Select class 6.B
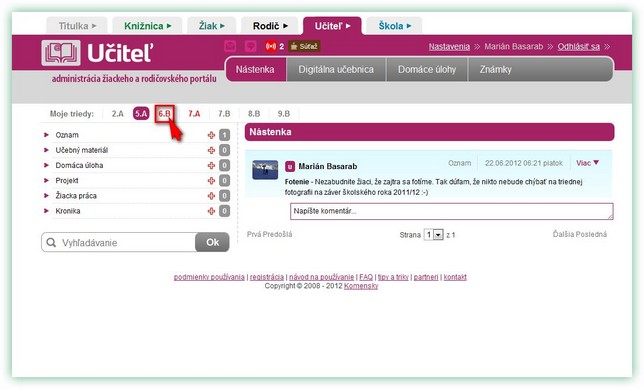644x389 pixels. click(165, 114)
